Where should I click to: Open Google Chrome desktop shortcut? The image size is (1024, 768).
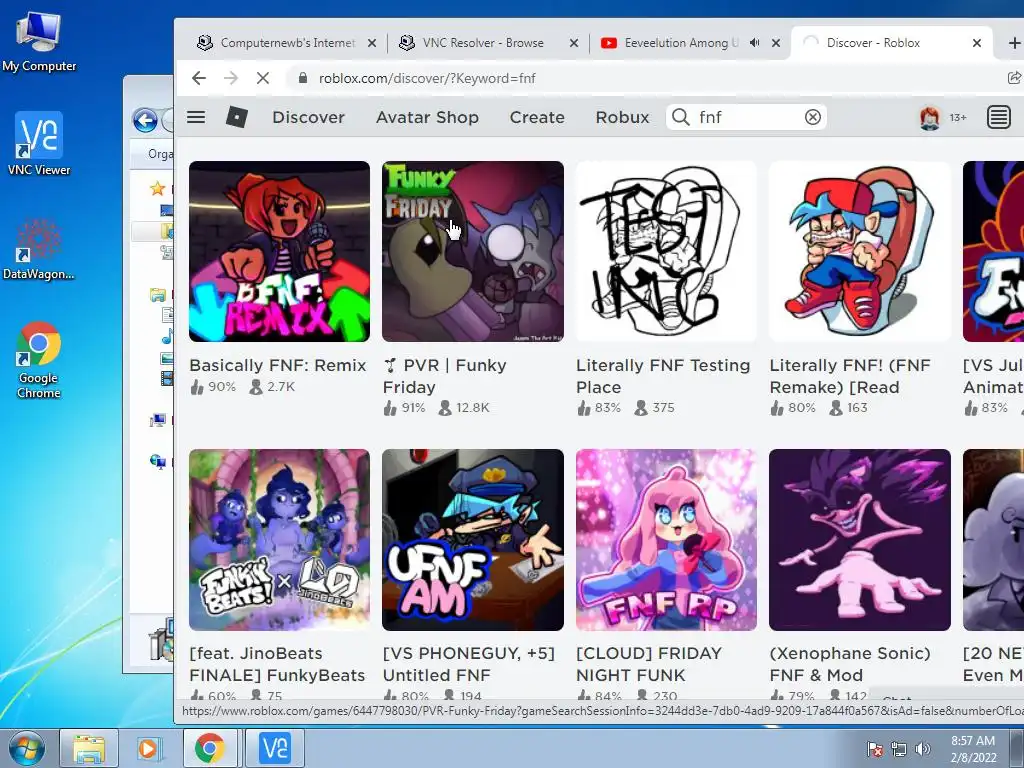click(x=39, y=360)
